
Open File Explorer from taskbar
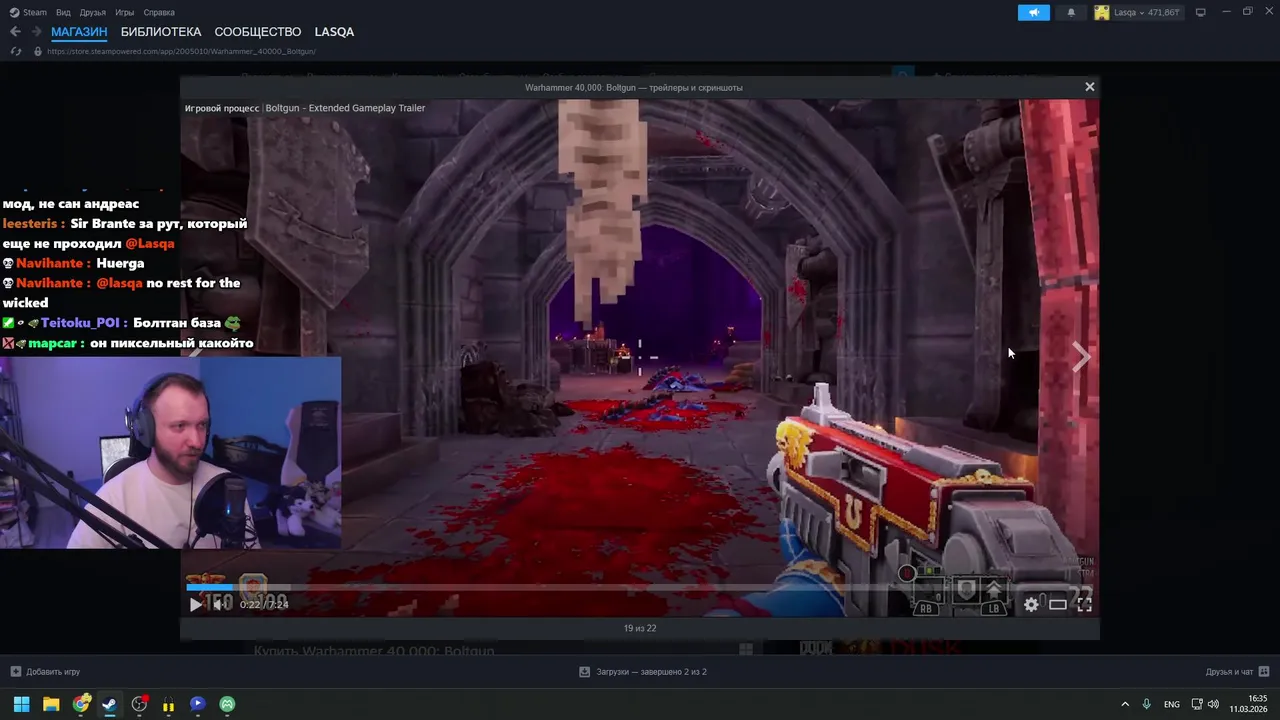tap(51, 704)
